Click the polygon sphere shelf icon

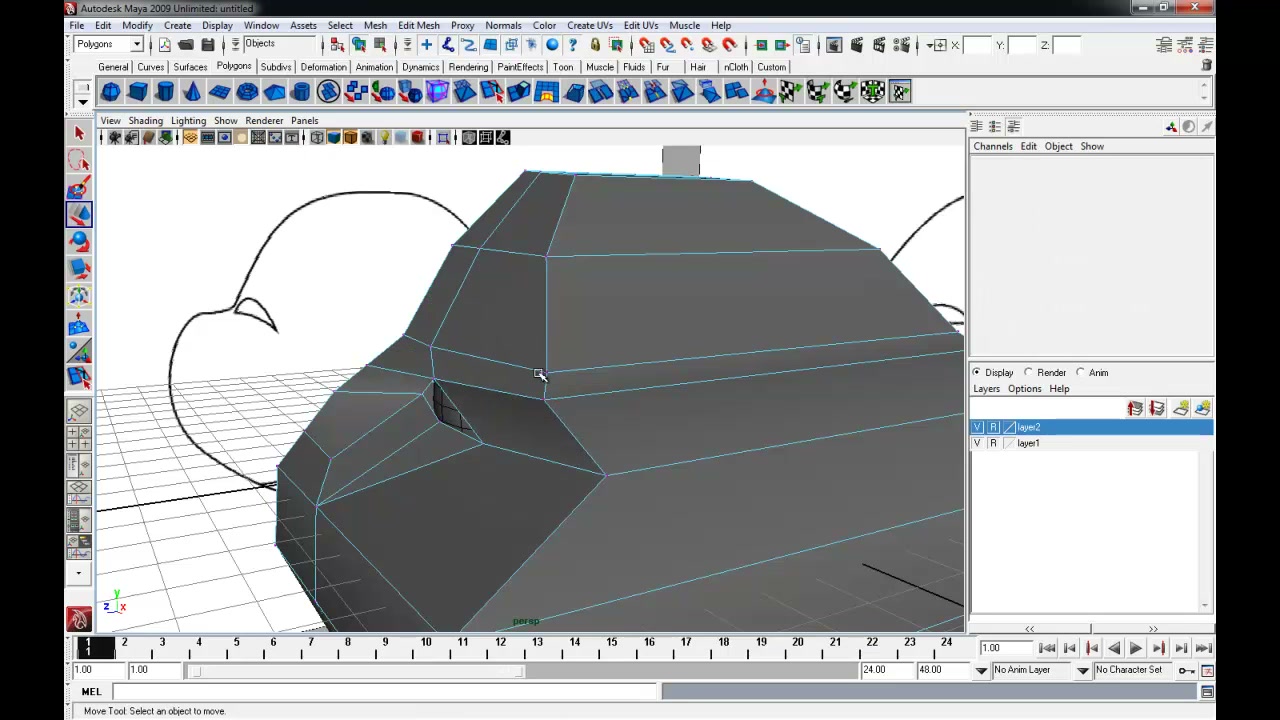[x=110, y=92]
